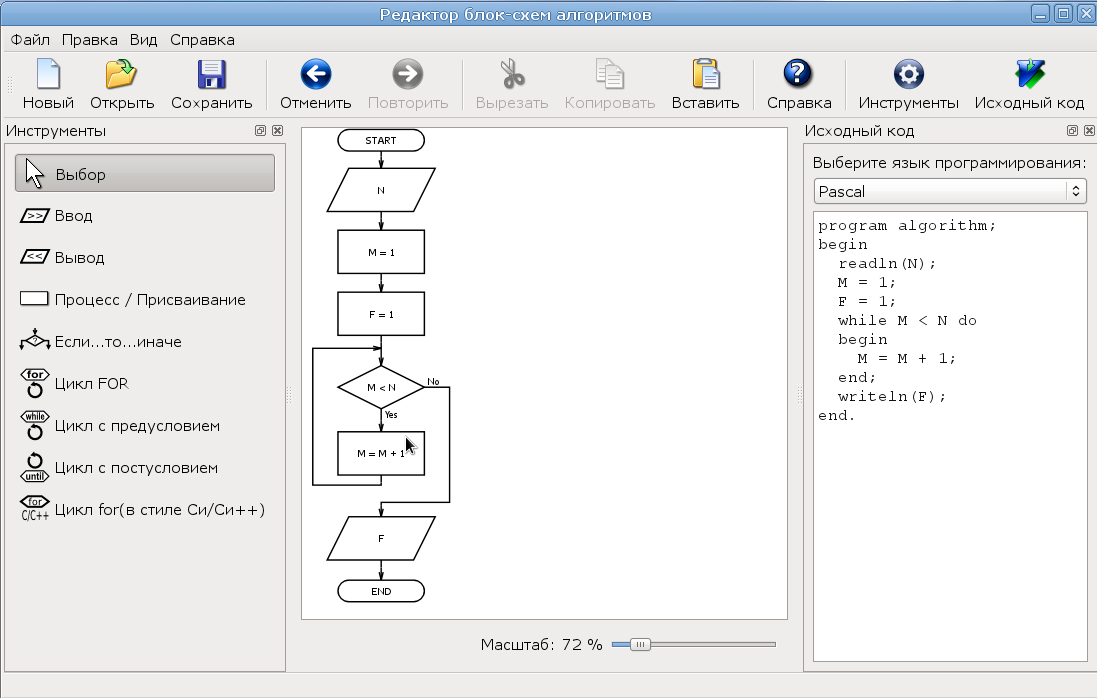Open the Файл menu
Screen dimensions: 1097x698
pos(30,40)
